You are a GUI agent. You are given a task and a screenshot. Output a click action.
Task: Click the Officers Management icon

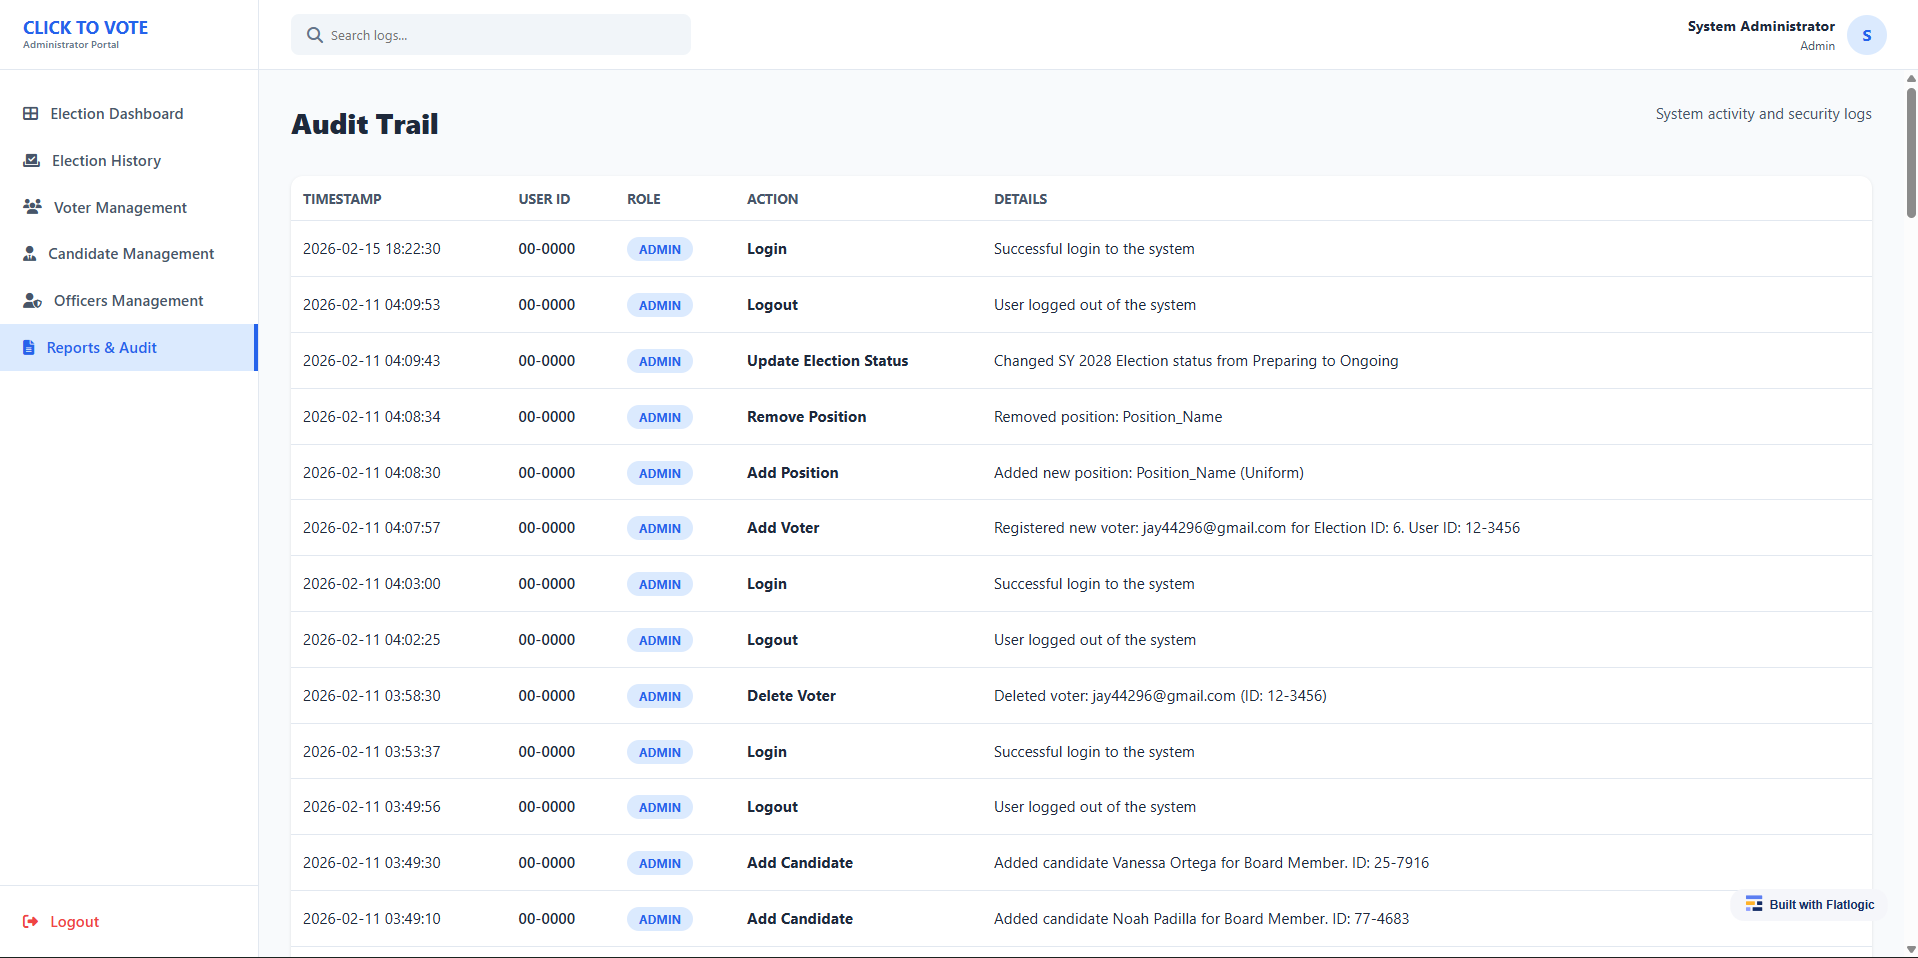click(x=33, y=301)
